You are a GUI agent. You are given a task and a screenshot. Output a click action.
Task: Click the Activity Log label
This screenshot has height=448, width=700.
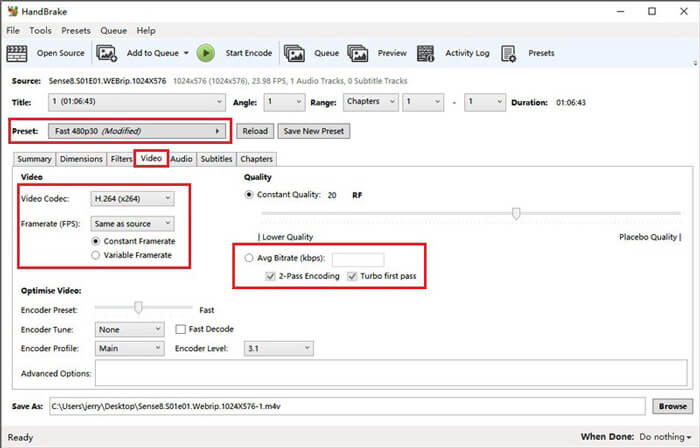pos(467,53)
